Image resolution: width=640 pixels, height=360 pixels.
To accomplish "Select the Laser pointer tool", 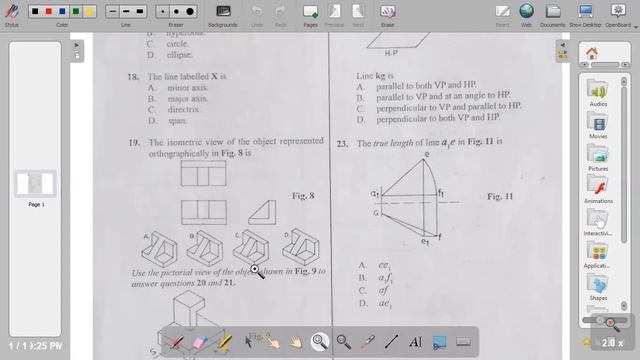I will 368,341.
